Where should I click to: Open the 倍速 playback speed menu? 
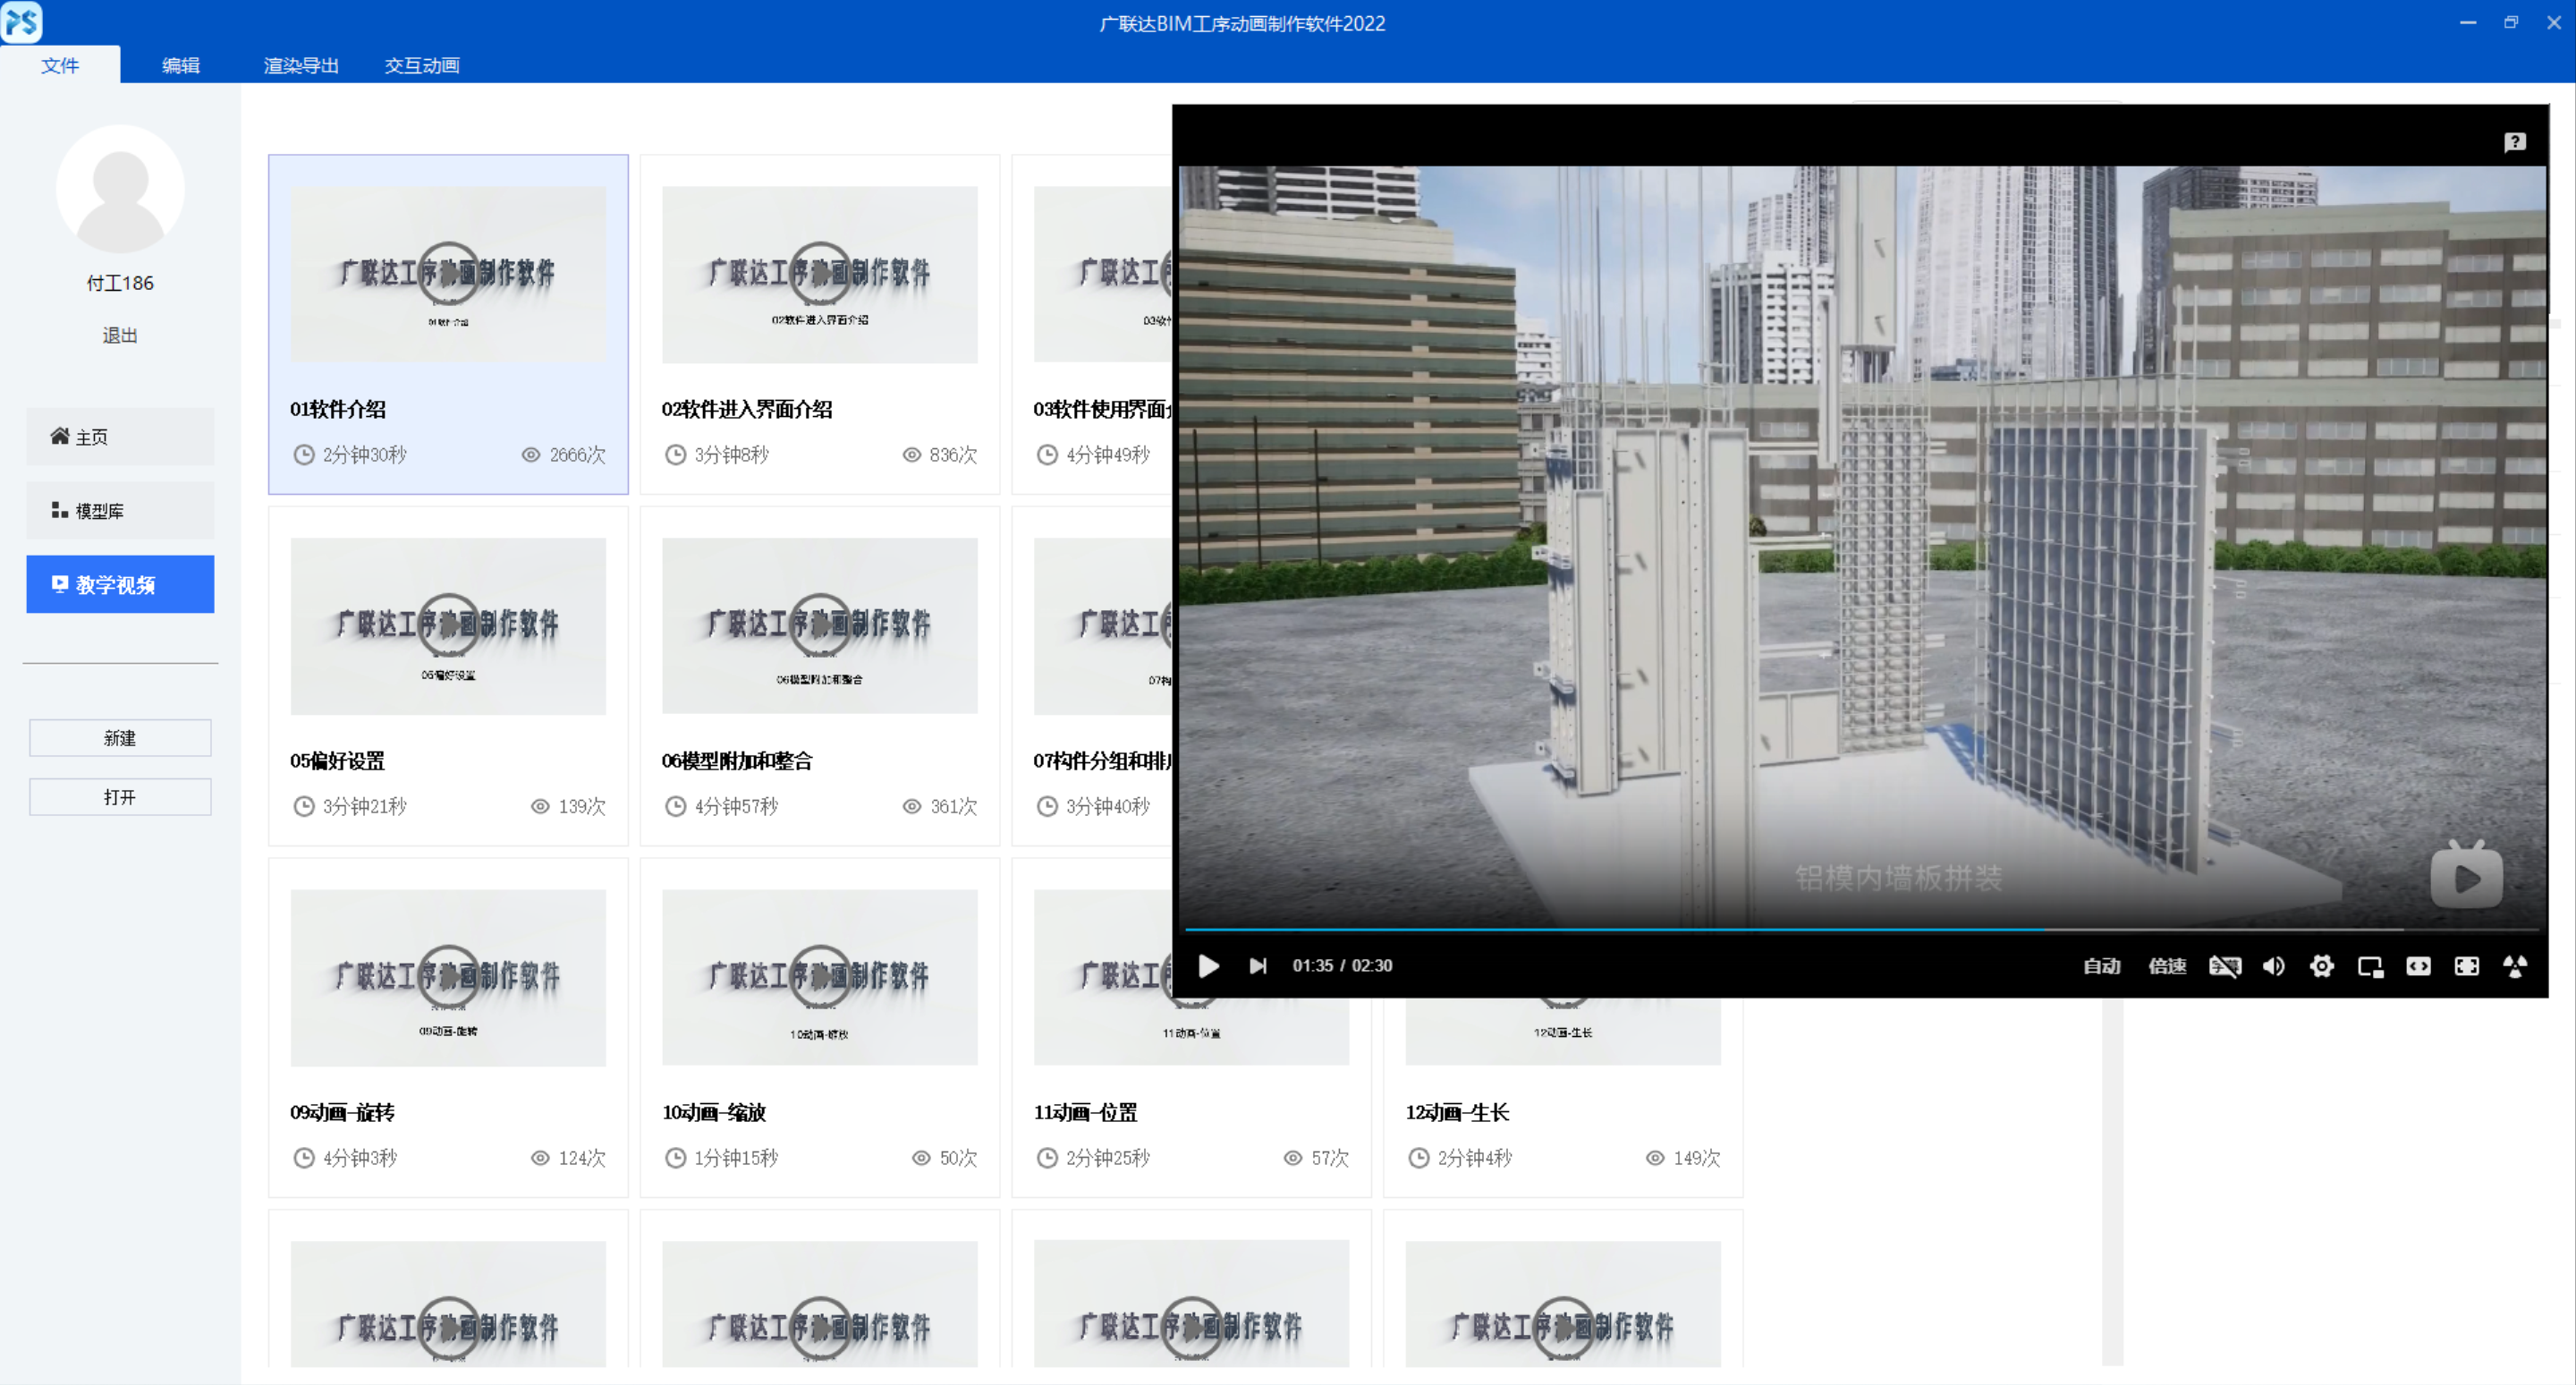pyautogui.click(x=2167, y=966)
